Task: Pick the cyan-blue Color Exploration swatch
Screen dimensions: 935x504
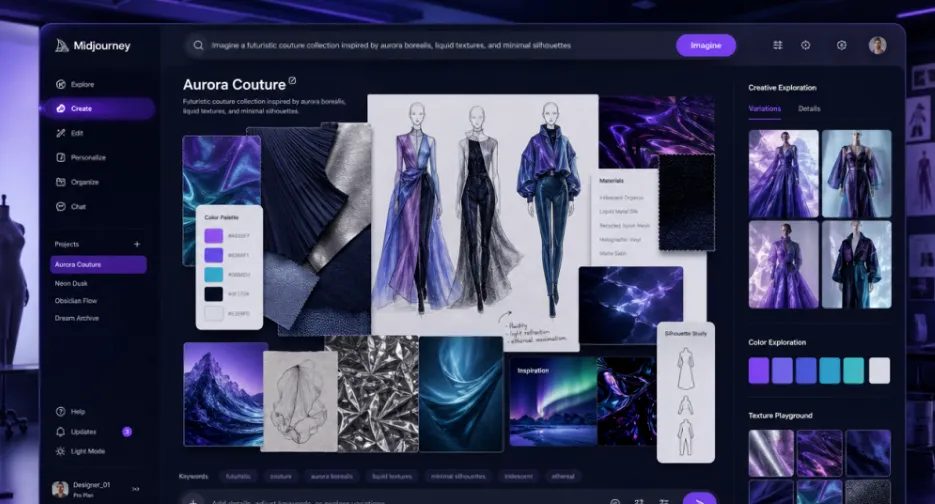Action: (829, 370)
